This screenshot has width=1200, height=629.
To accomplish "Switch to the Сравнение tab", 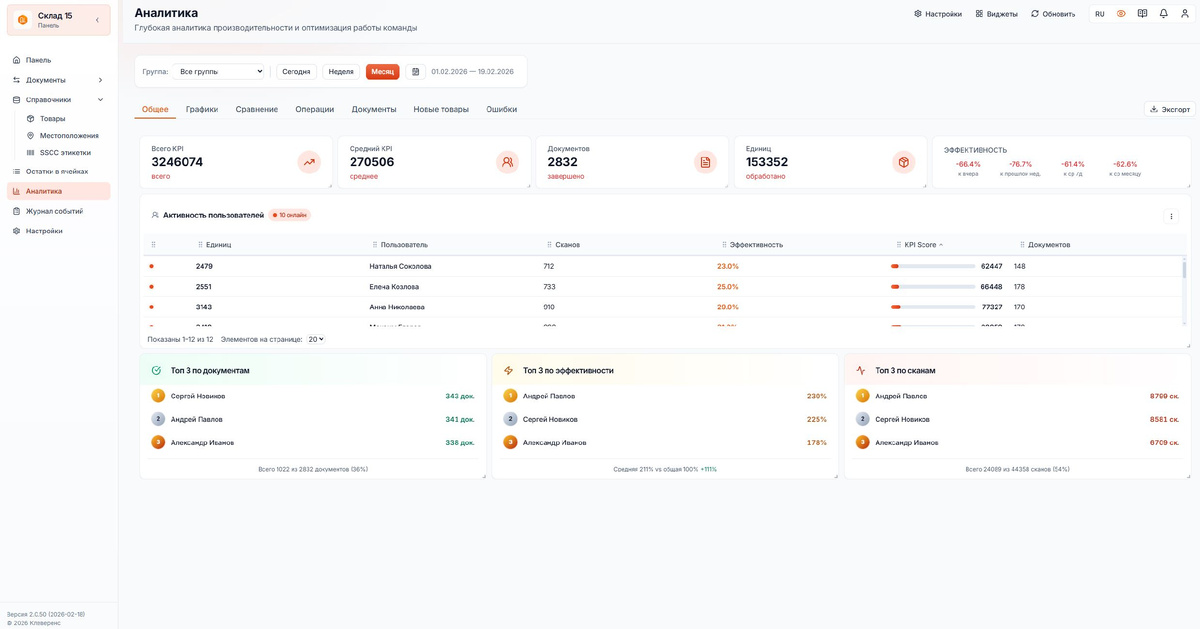I will coord(257,109).
